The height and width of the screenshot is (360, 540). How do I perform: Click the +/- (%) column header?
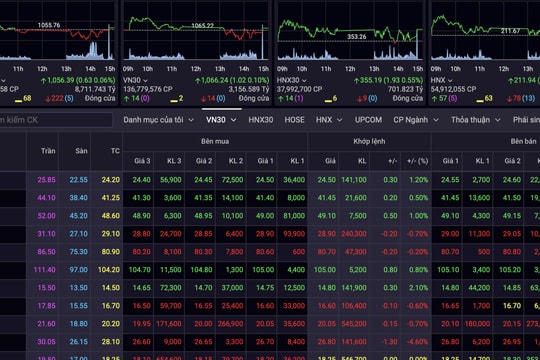click(x=417, y=161)
